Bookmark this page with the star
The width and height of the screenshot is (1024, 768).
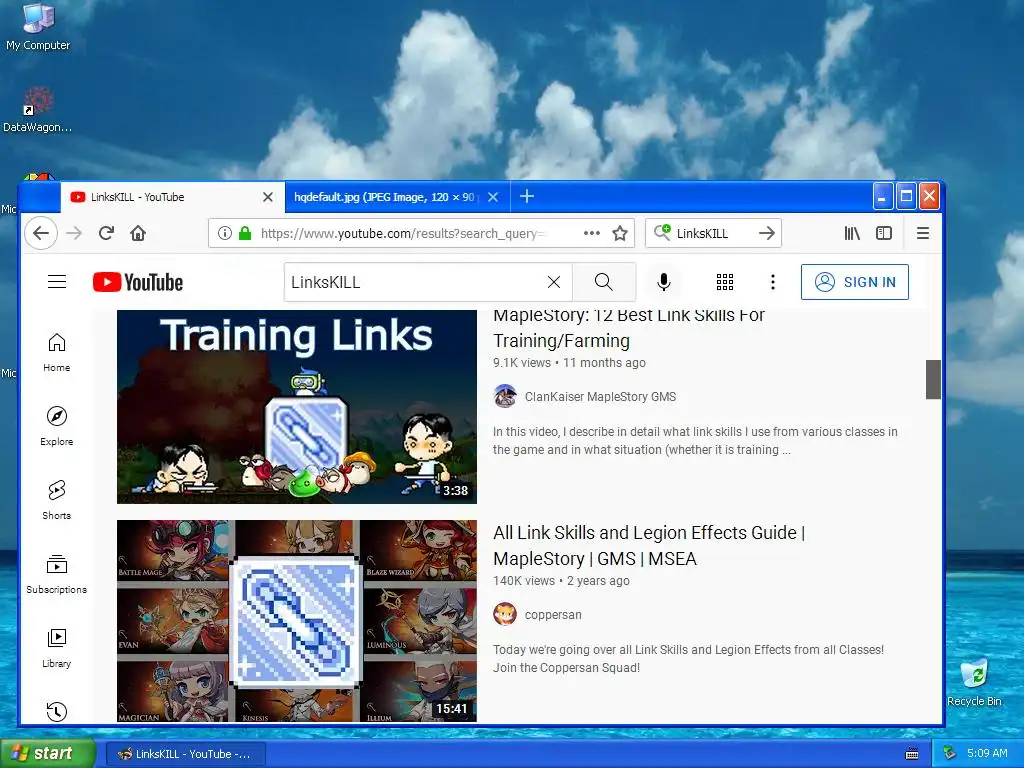(620, 233)
